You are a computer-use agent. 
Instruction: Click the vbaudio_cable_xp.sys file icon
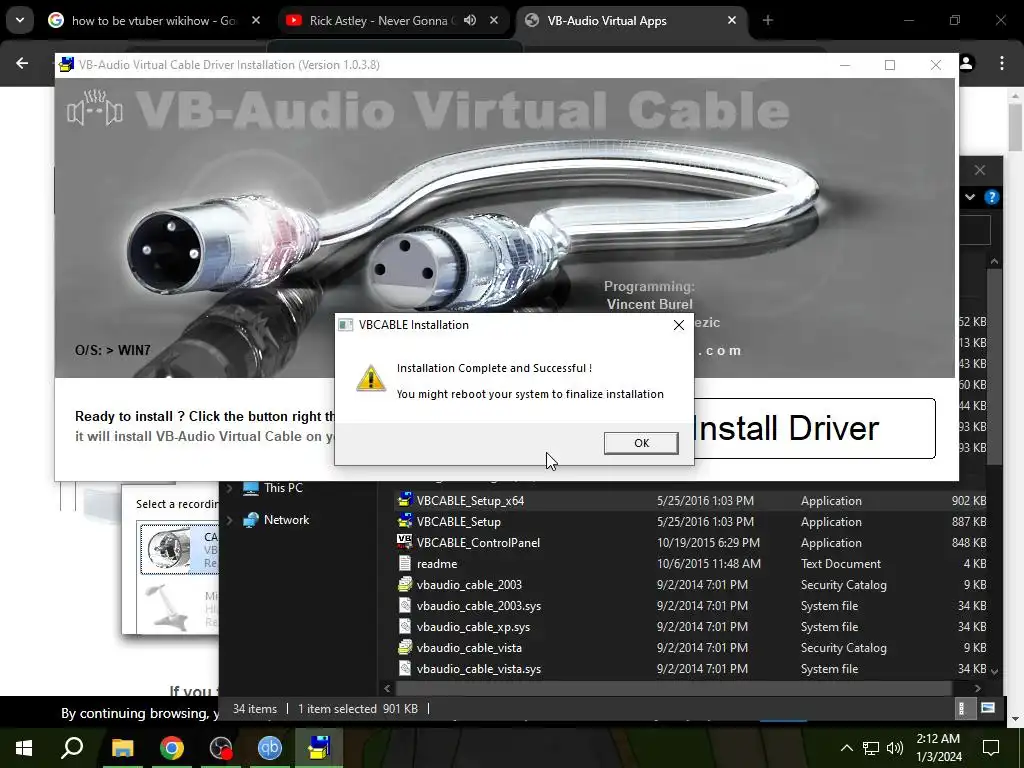405,626
